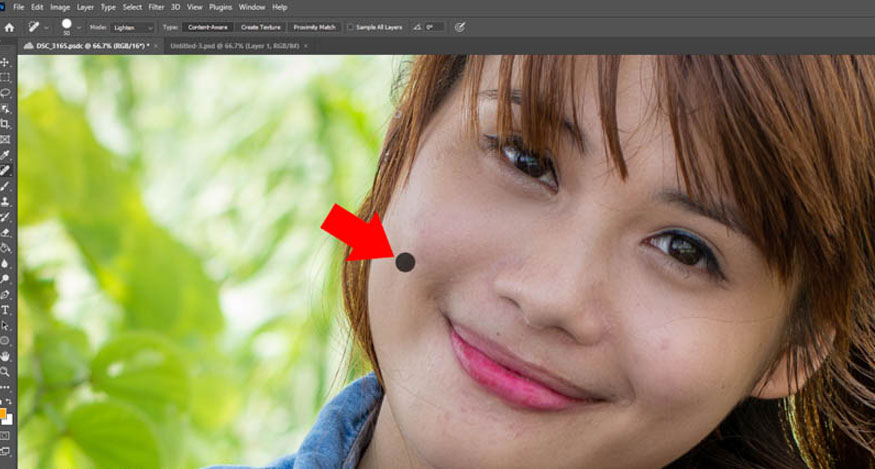Screen dimensions: 875x469
Task: Open the 3D menu
Action: click(x=176, y=7)
